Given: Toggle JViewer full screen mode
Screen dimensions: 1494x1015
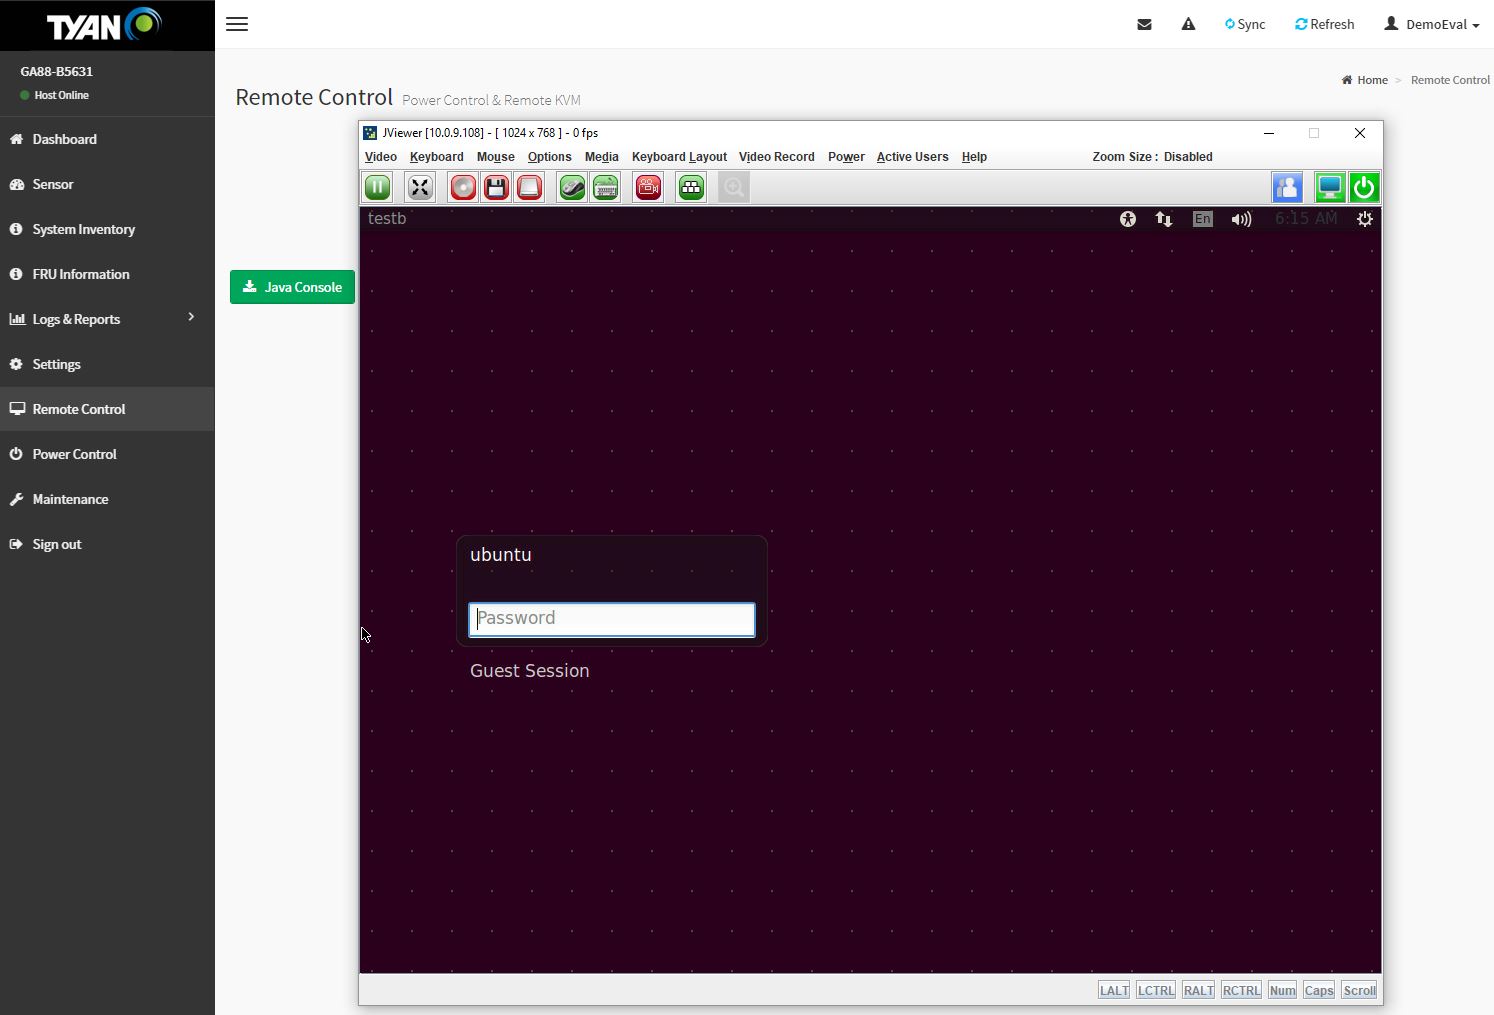Looking at the screenshot, I should point(420,187).
